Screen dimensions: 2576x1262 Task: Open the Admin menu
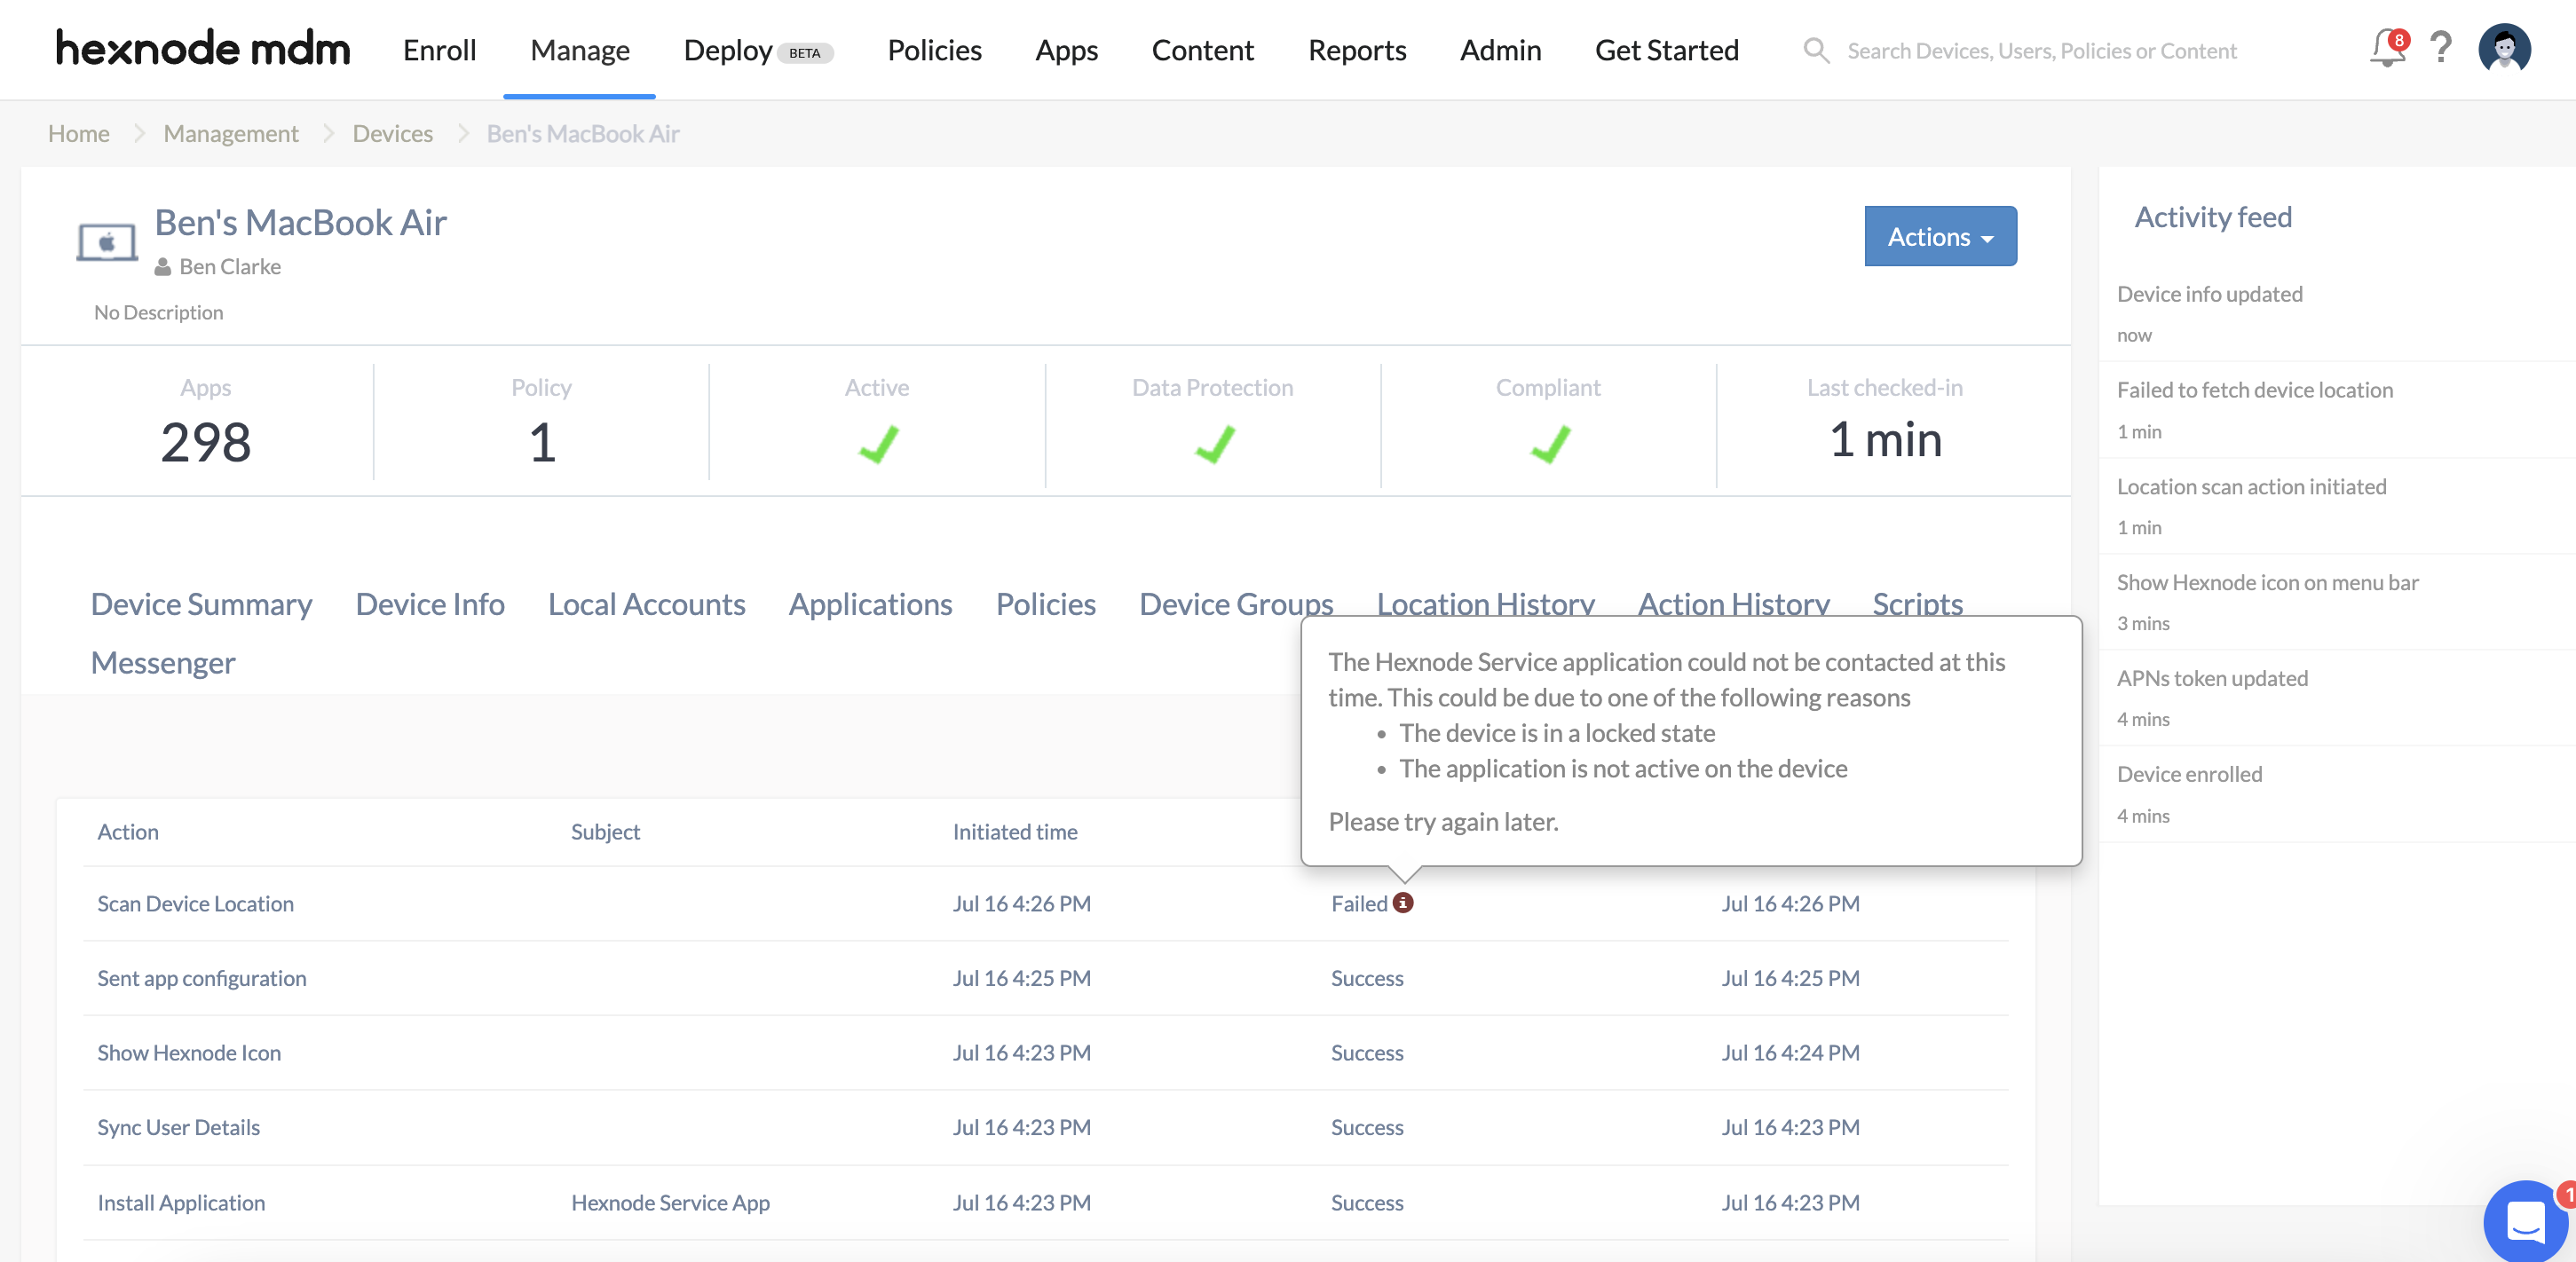[x=1500, y=49]
